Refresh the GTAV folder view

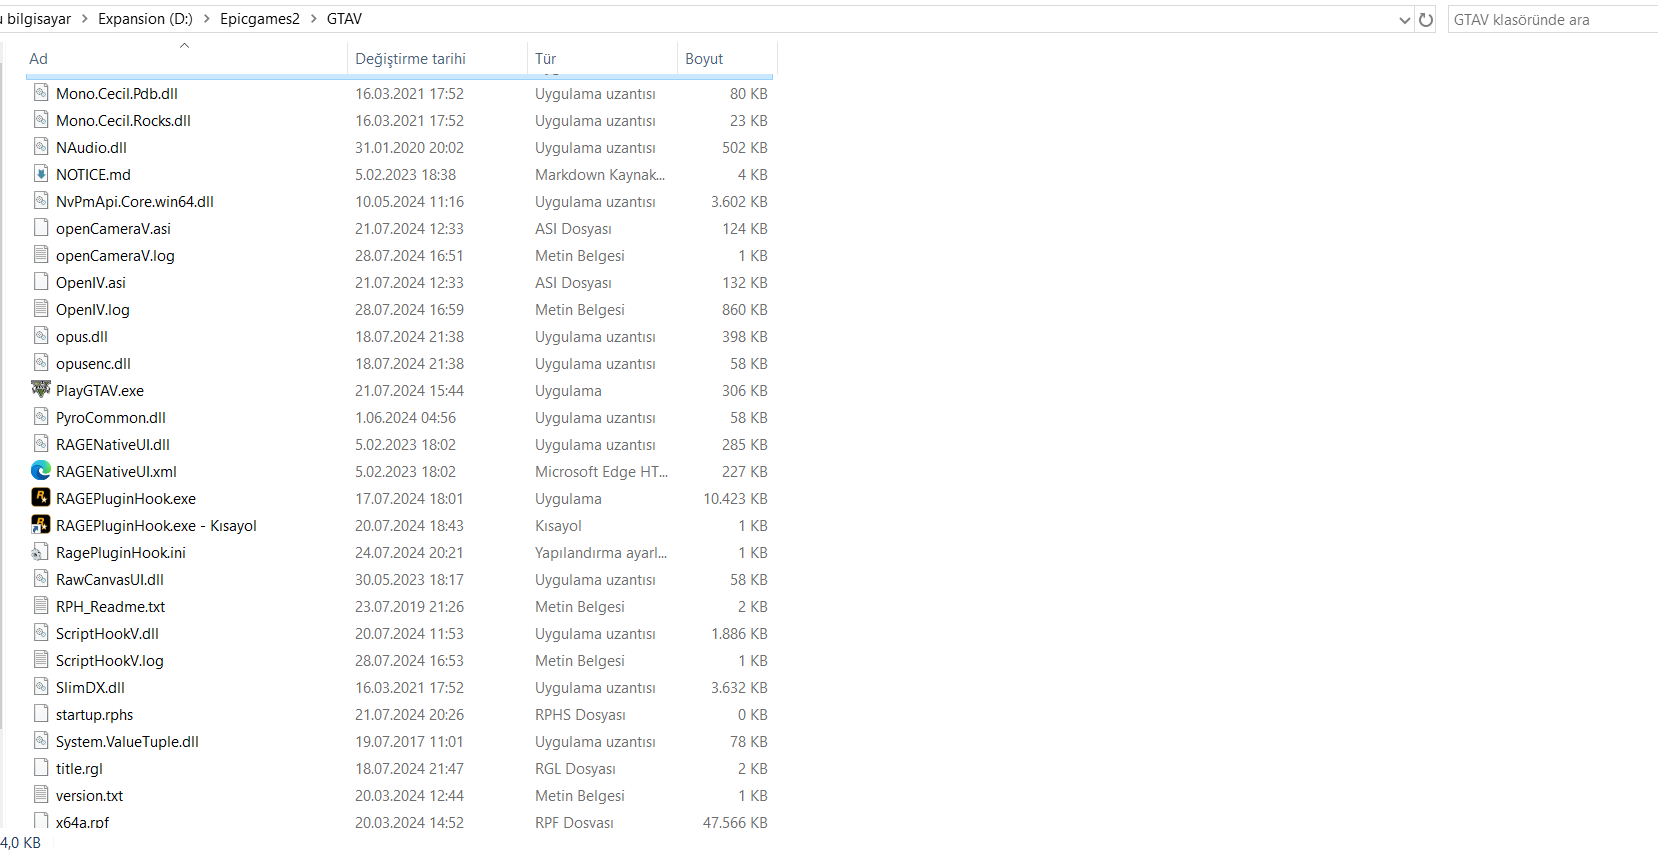pyautogui.click(x=1426, y=19)
